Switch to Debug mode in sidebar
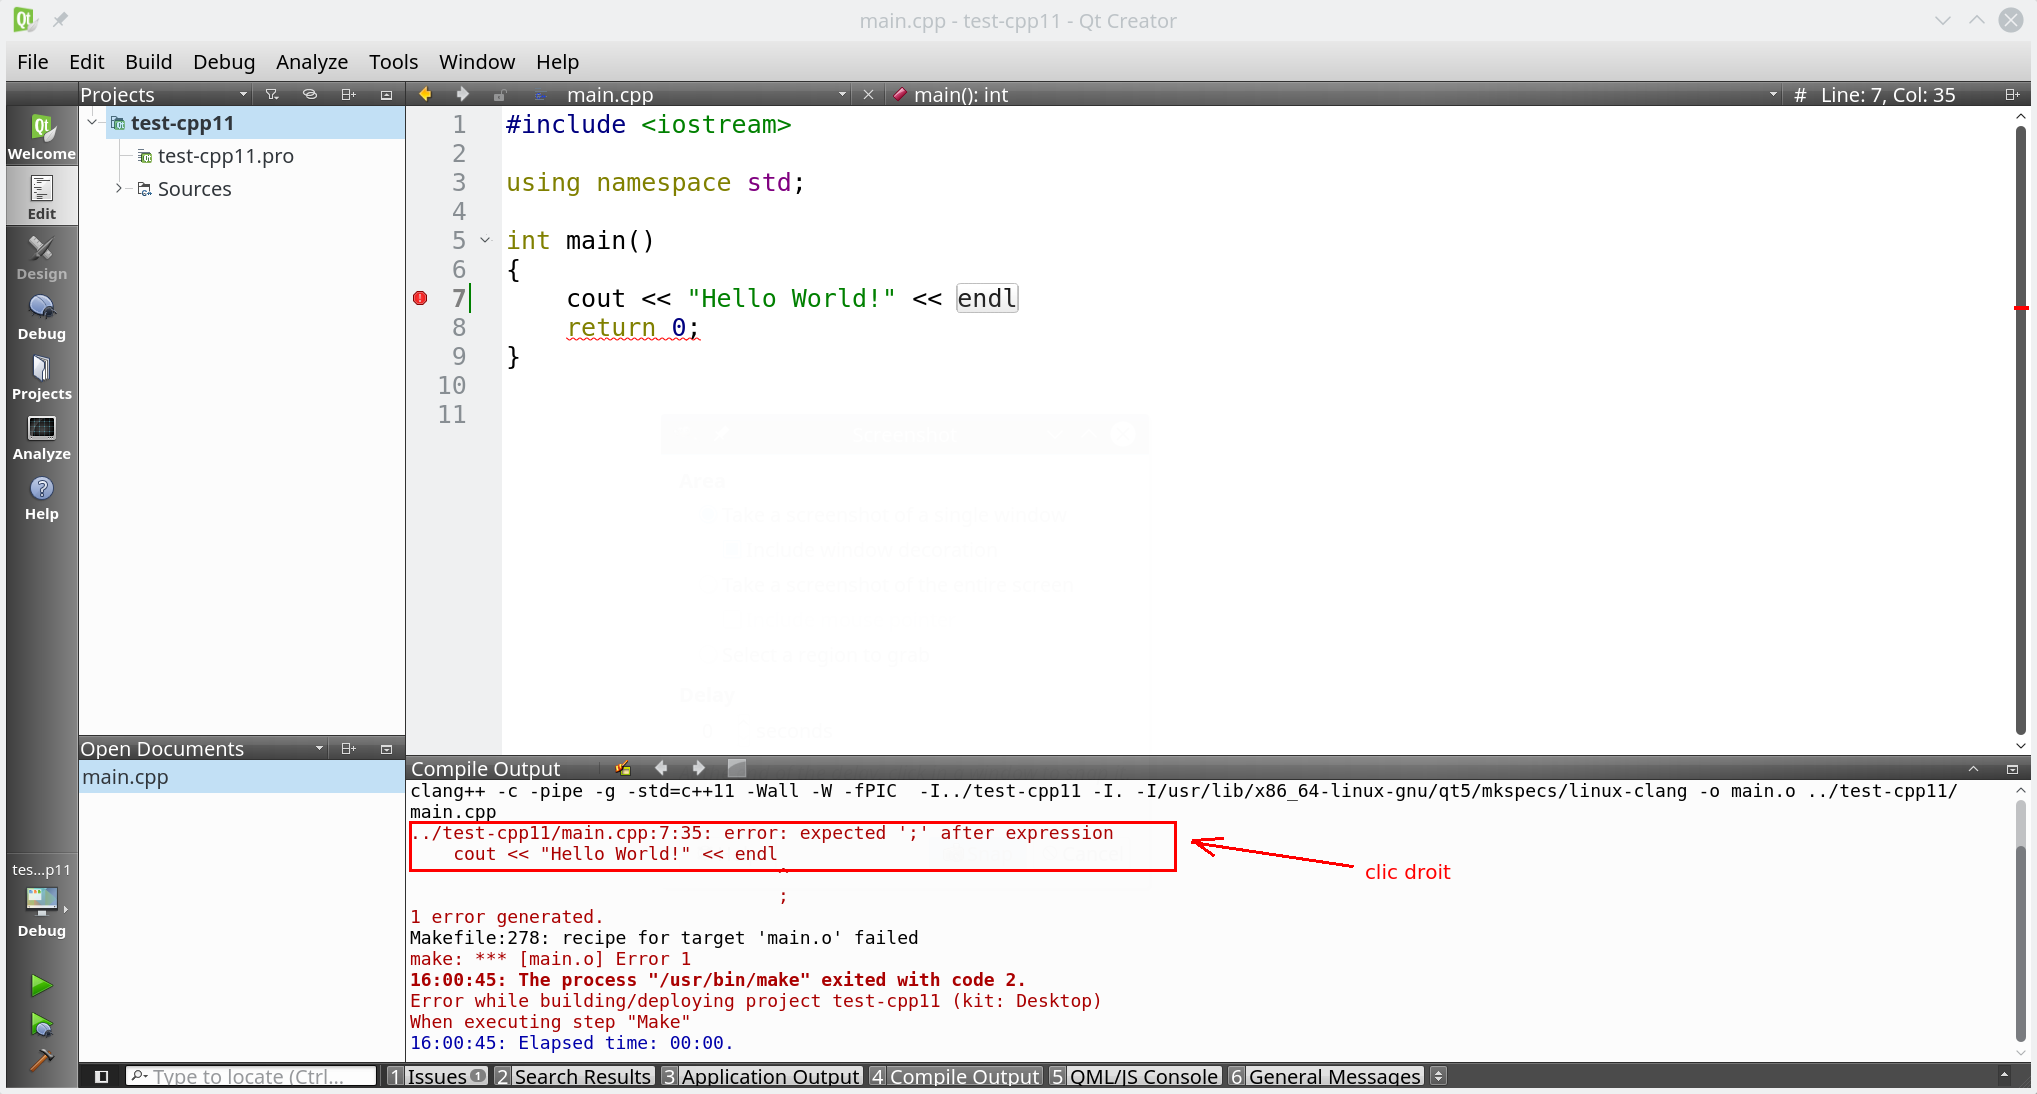The image size is (2037, 1094). pyautogui.click(x=42, y=317)
